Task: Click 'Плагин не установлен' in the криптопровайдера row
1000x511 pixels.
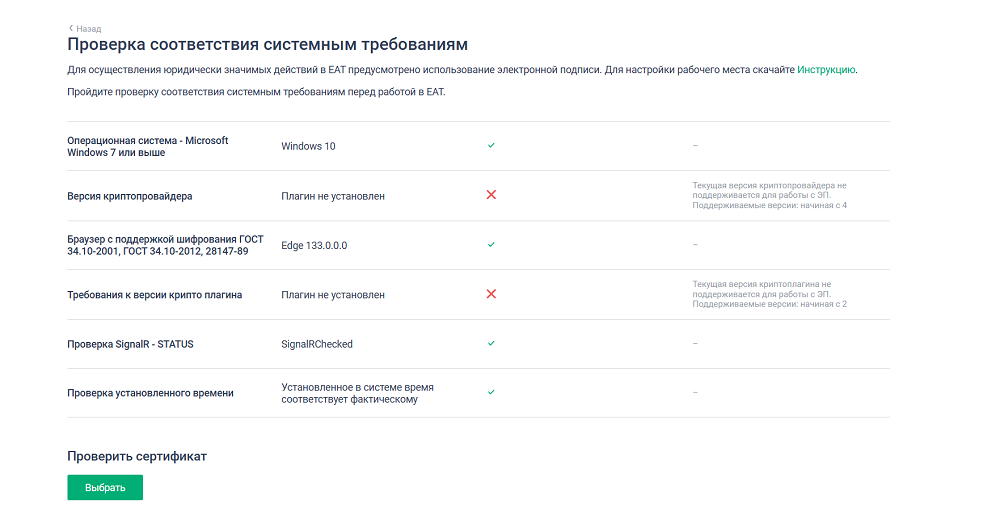Action: tap(333, 196)
